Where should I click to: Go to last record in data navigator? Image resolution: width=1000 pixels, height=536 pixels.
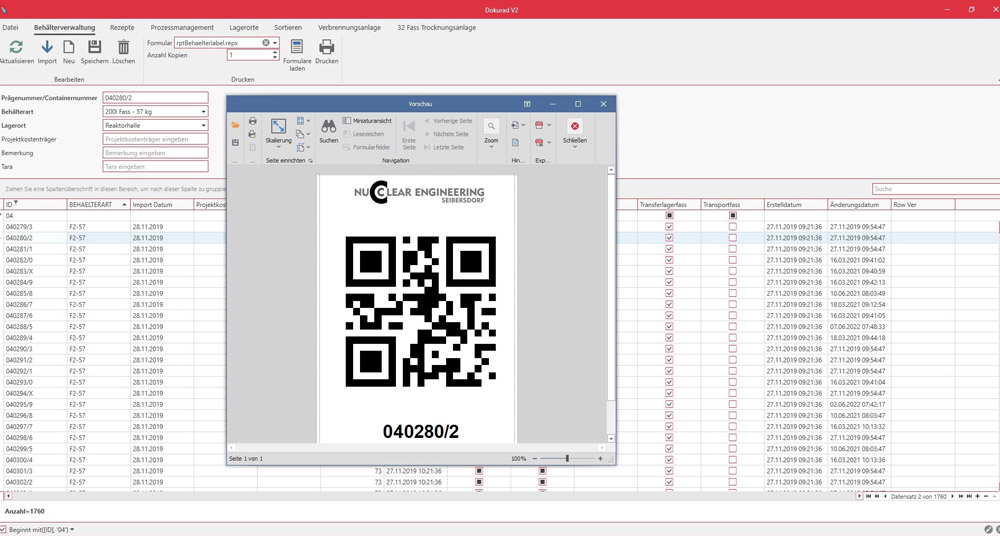click(x=969, y=496)
